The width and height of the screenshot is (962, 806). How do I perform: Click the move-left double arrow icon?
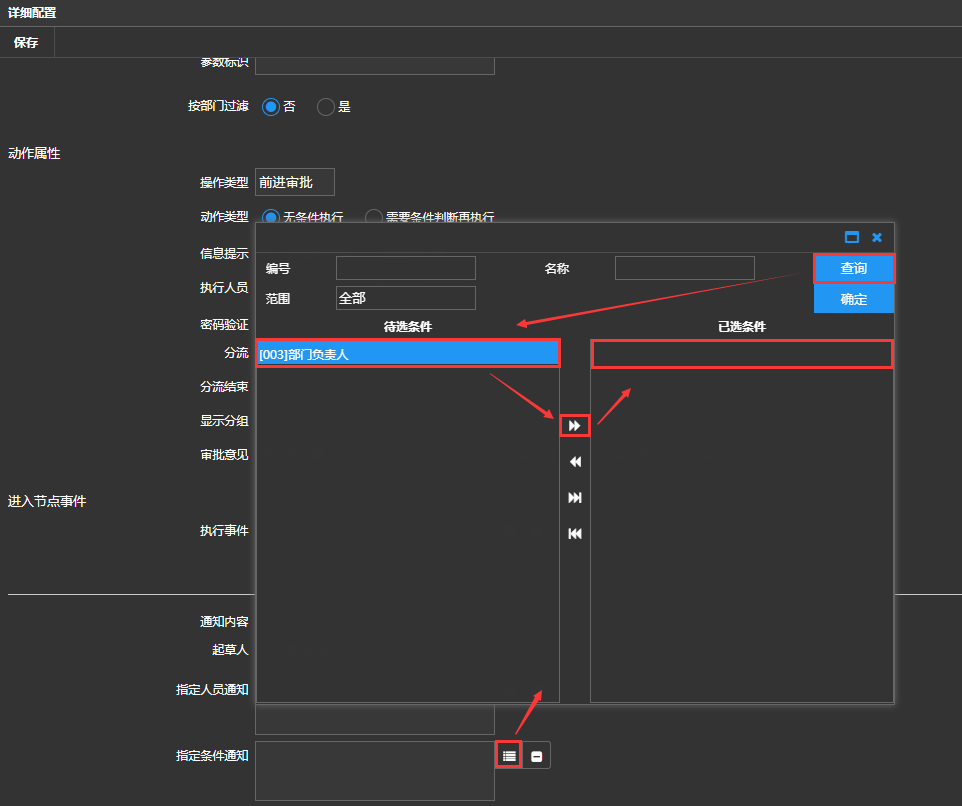coord(574,462)
